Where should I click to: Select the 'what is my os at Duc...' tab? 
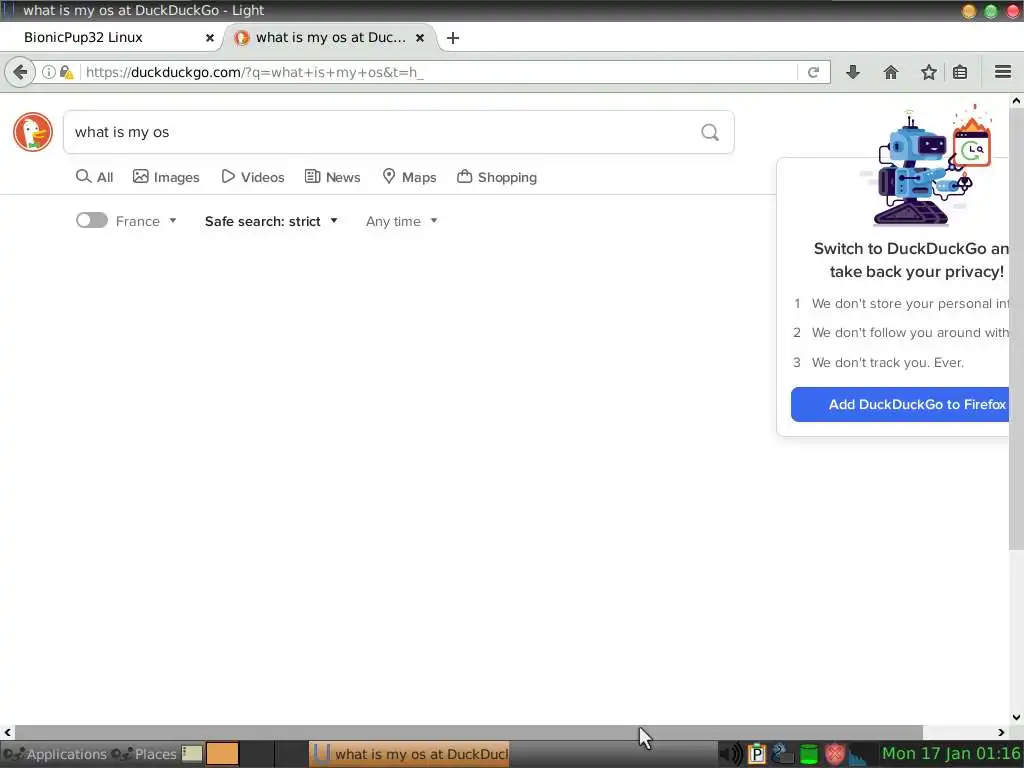pos(330,37)
